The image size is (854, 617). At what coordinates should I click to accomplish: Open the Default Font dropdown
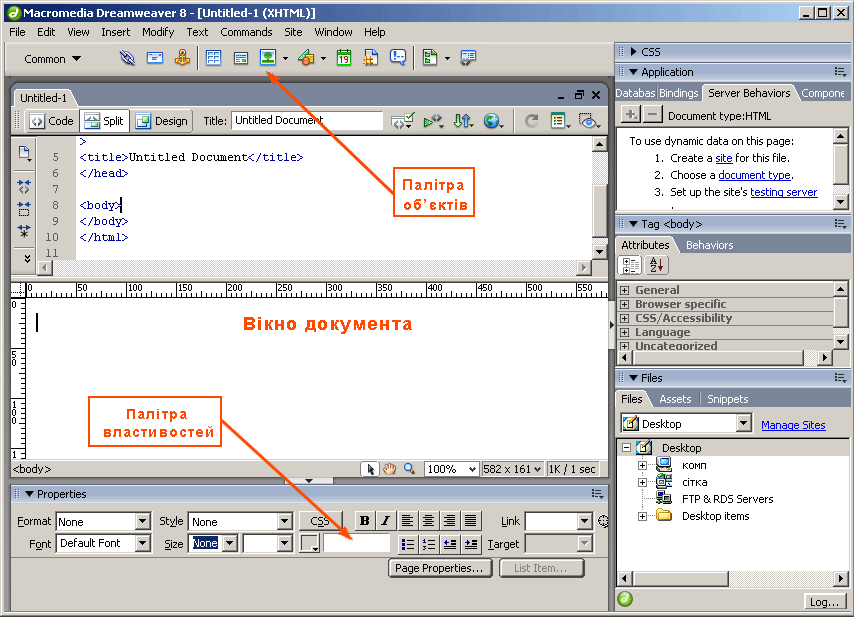[143, 543]
